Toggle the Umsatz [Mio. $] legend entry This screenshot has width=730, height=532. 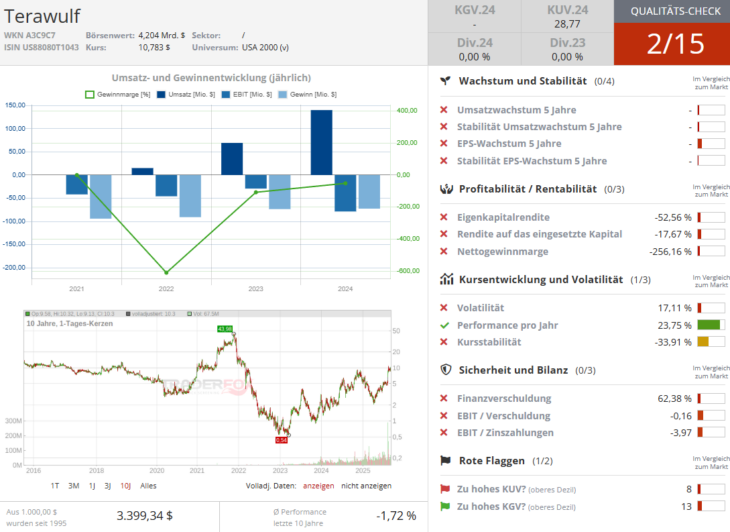coord(186,94)
